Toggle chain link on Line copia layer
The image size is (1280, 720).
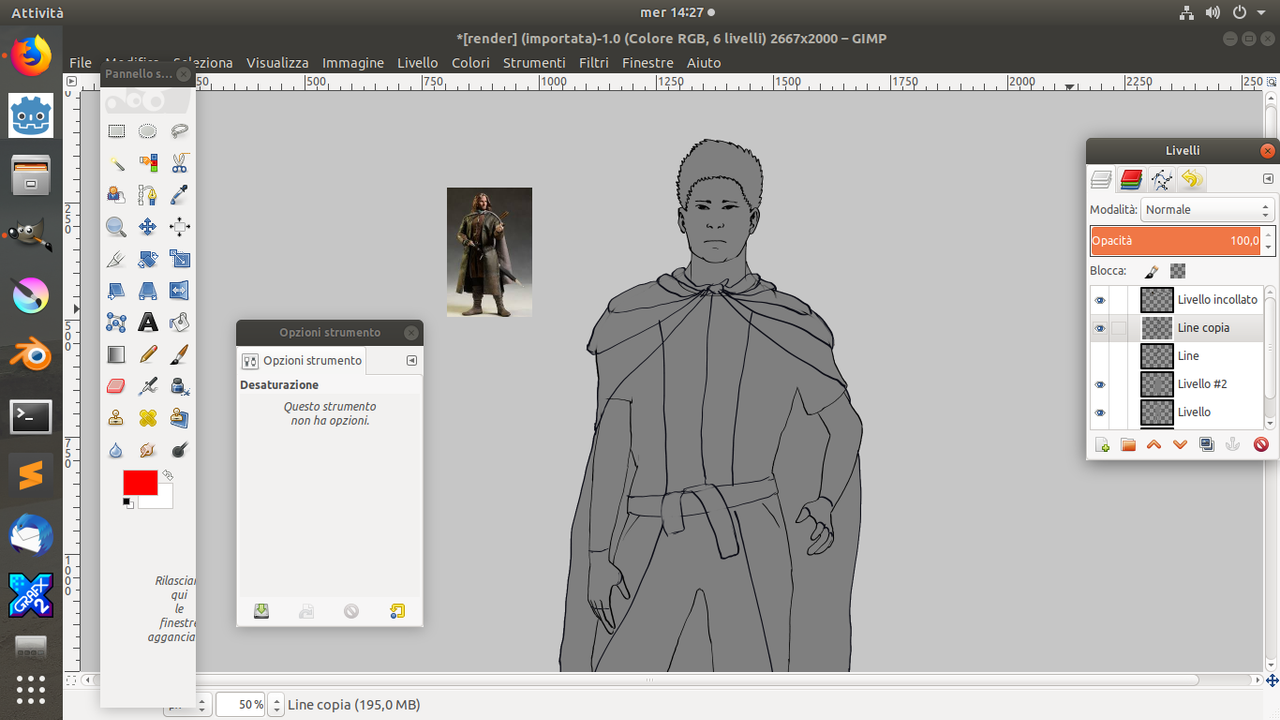coord(1119,328)
